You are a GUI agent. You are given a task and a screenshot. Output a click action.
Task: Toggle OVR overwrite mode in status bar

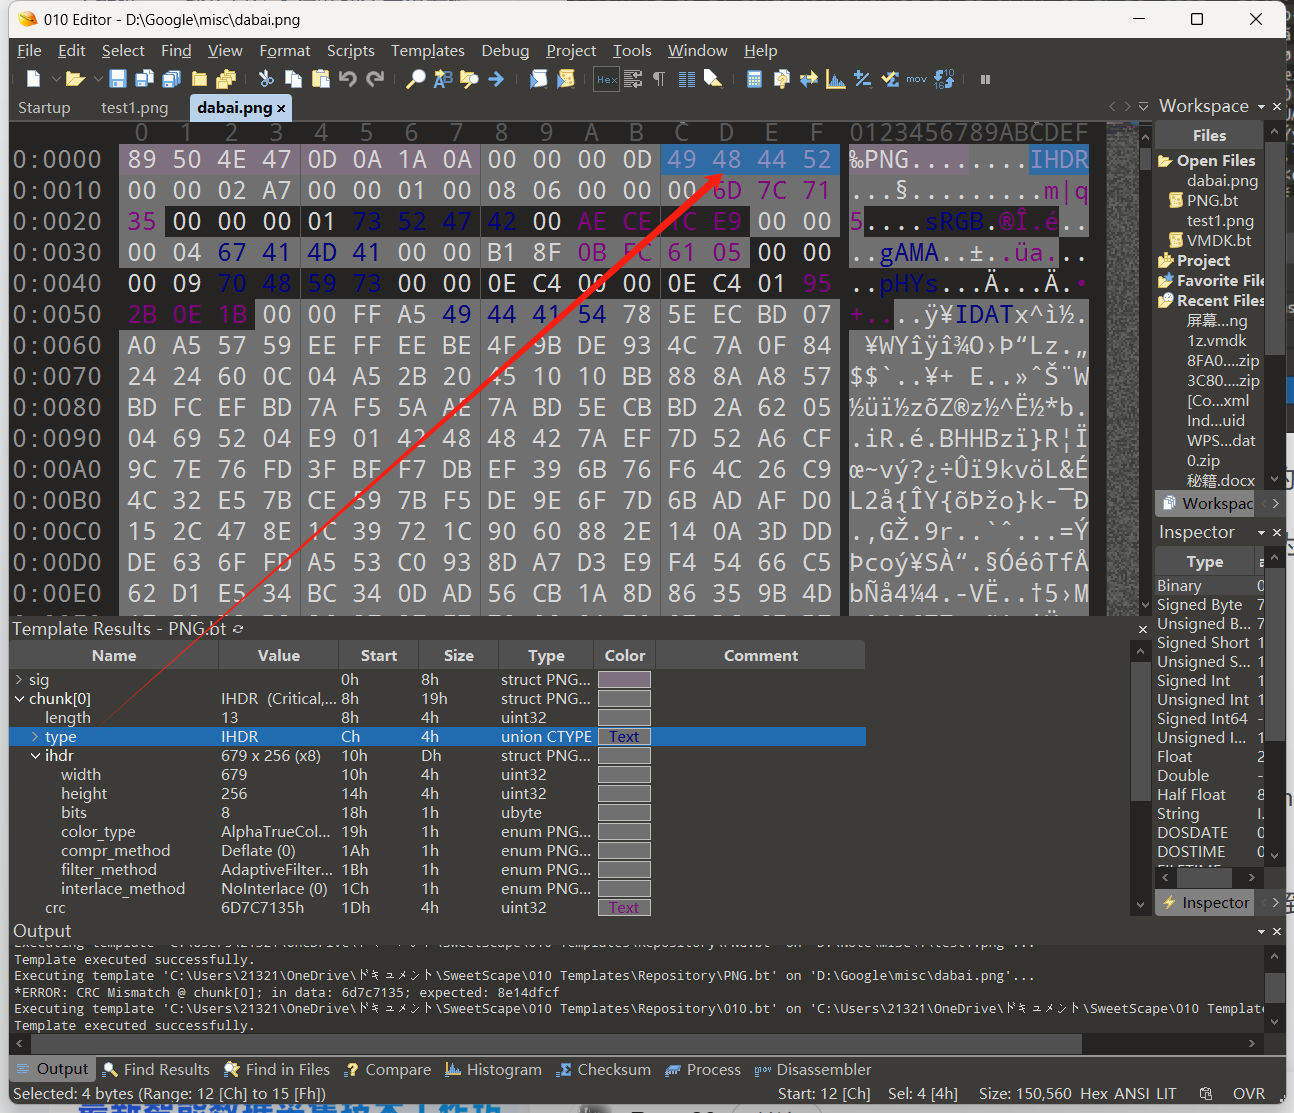click(1249, 1094)
